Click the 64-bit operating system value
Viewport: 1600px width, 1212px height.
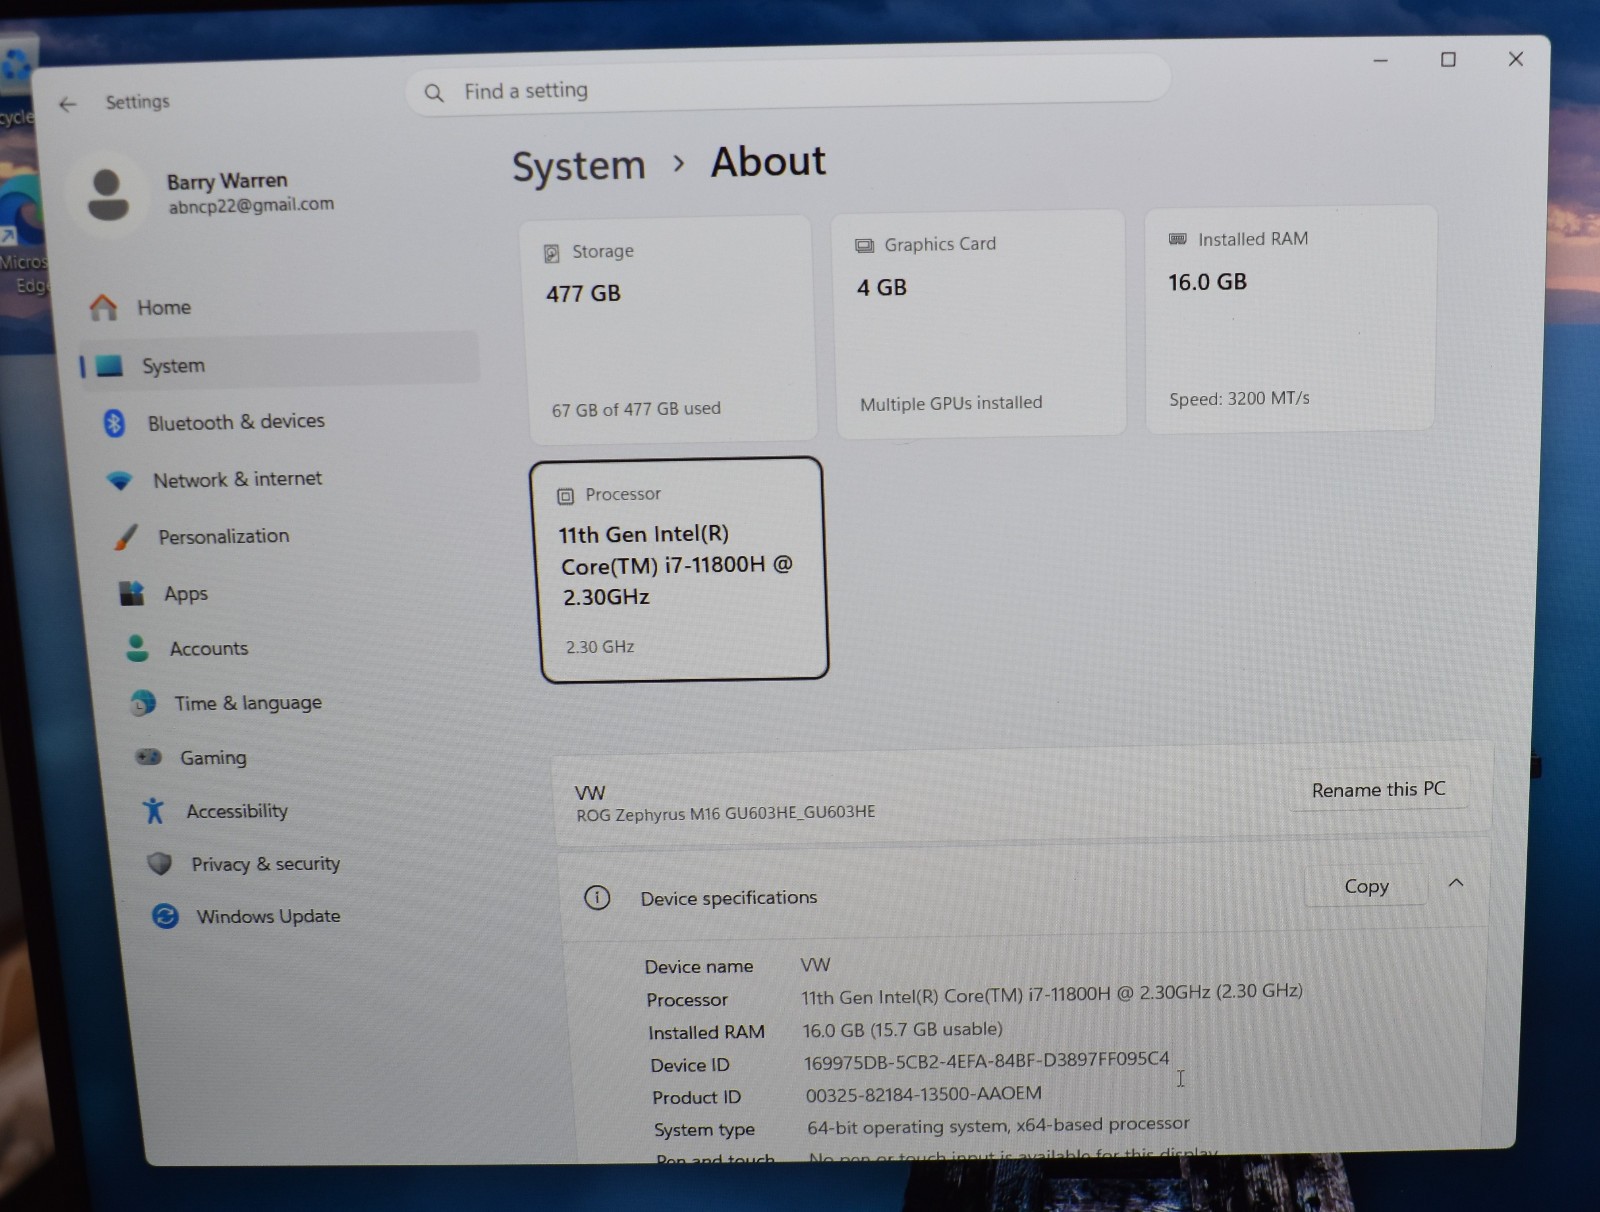(998, 1125)
